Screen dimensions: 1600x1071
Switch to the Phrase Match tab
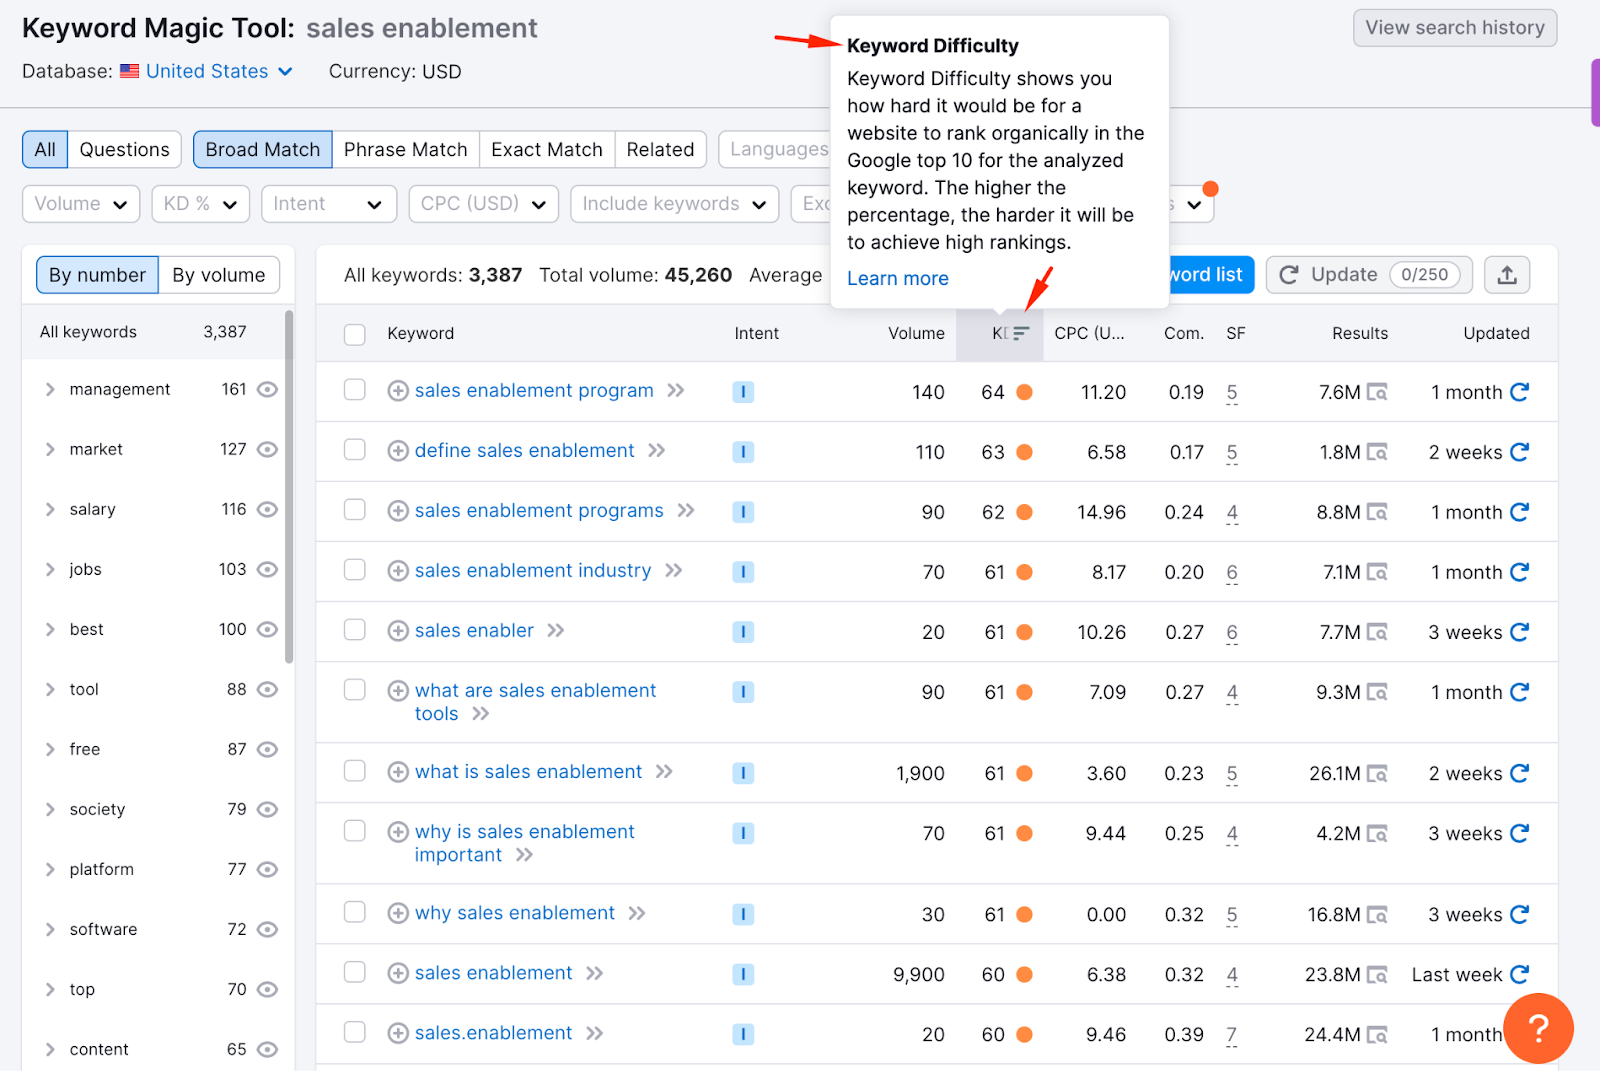point(405,150)
